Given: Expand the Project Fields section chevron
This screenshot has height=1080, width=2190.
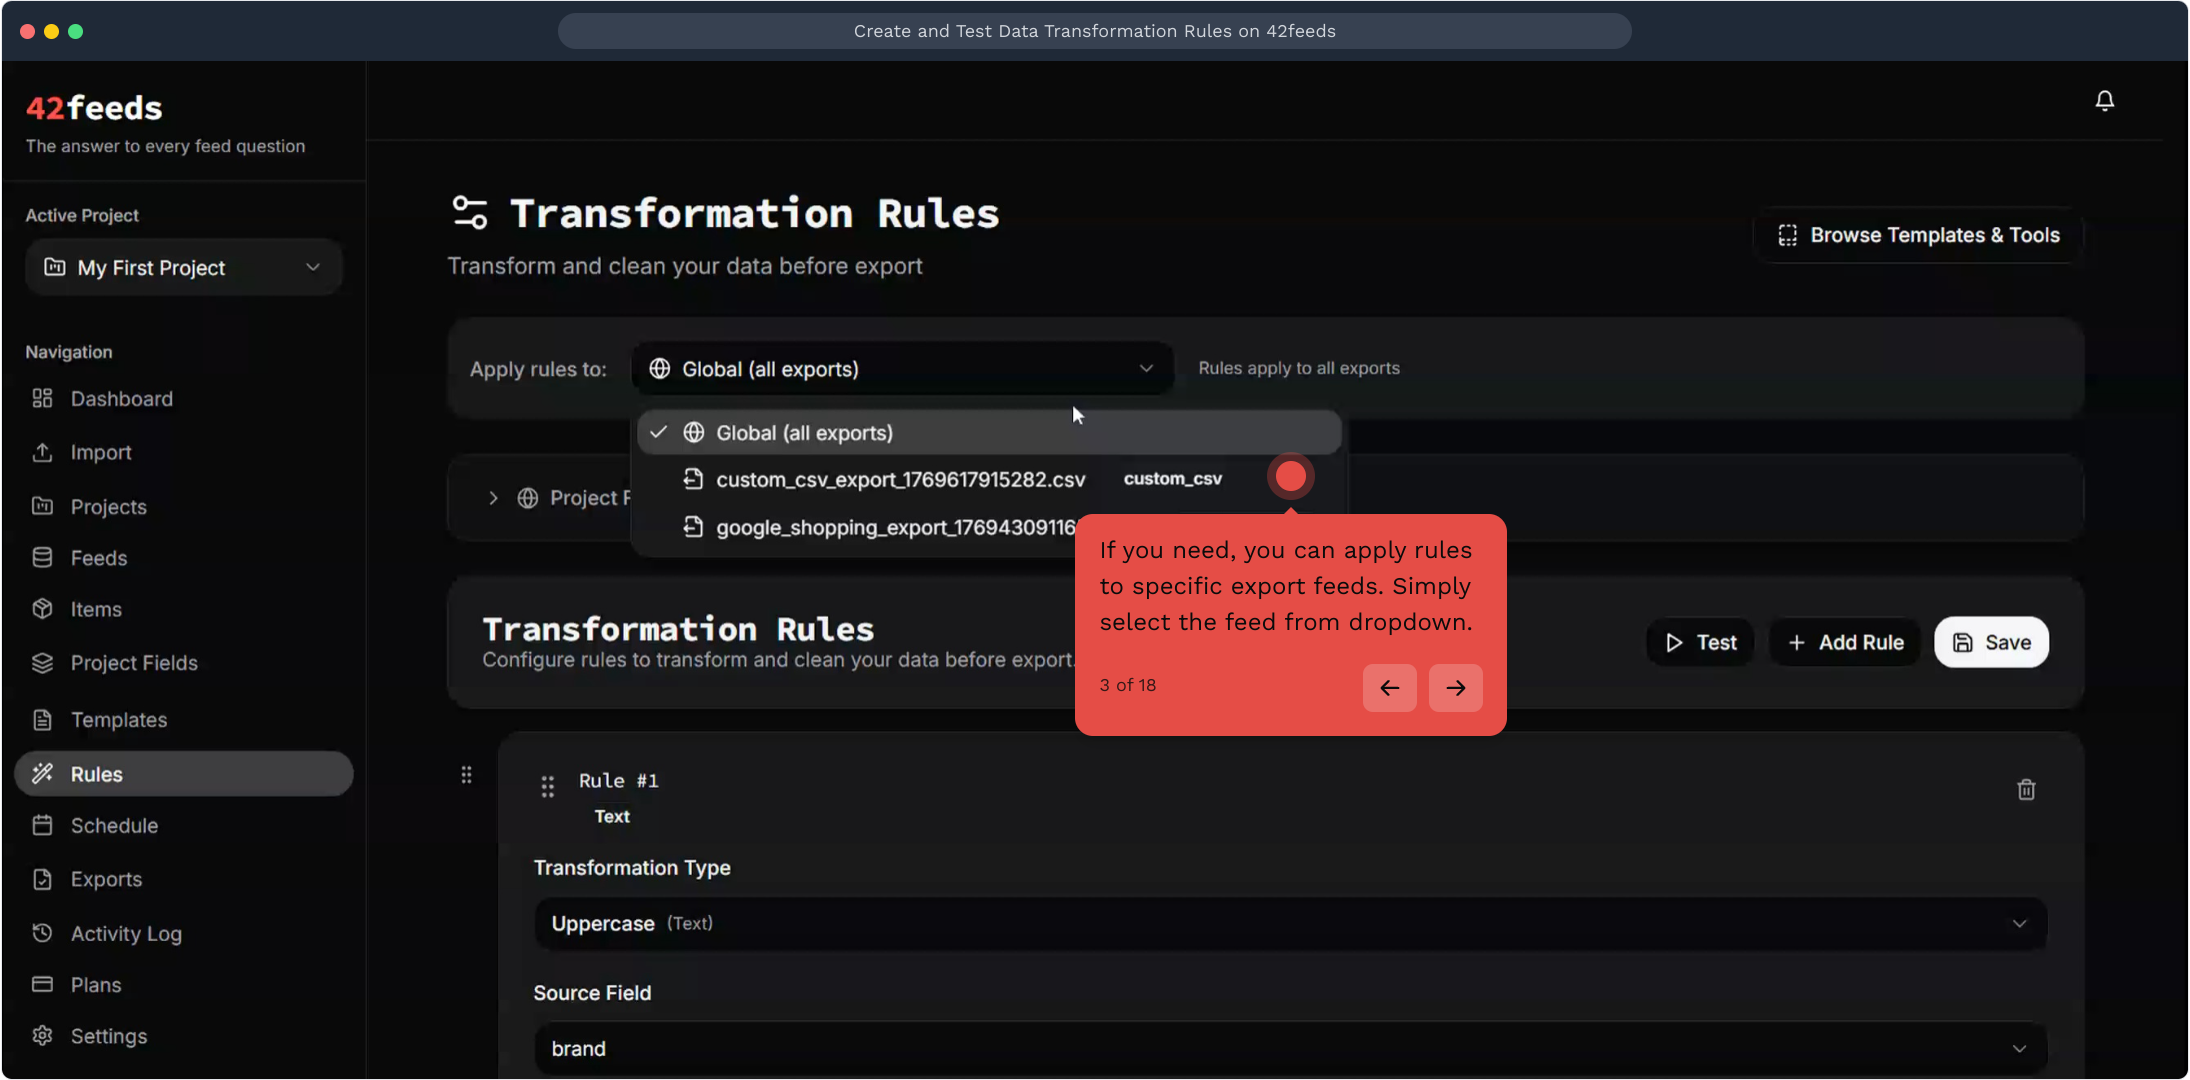Looking at the screenshot, I should [x=493, y=498].
